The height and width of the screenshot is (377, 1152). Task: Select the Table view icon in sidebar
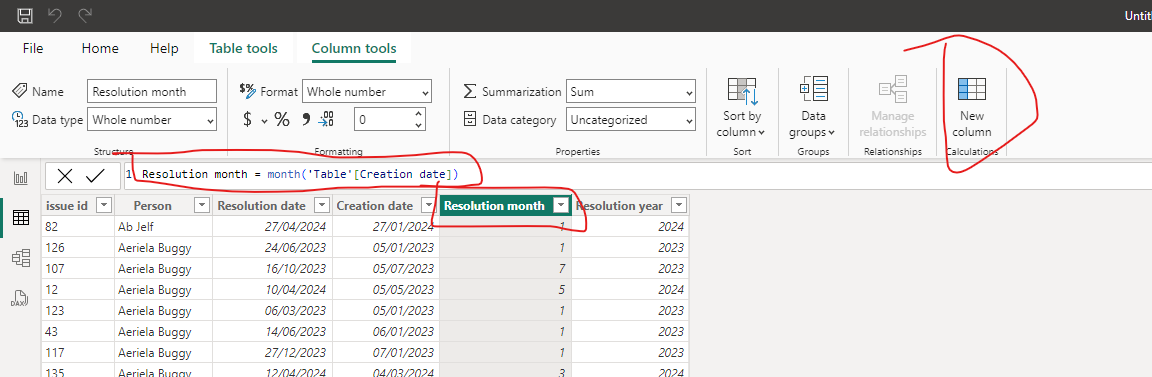tap(21, 218)
